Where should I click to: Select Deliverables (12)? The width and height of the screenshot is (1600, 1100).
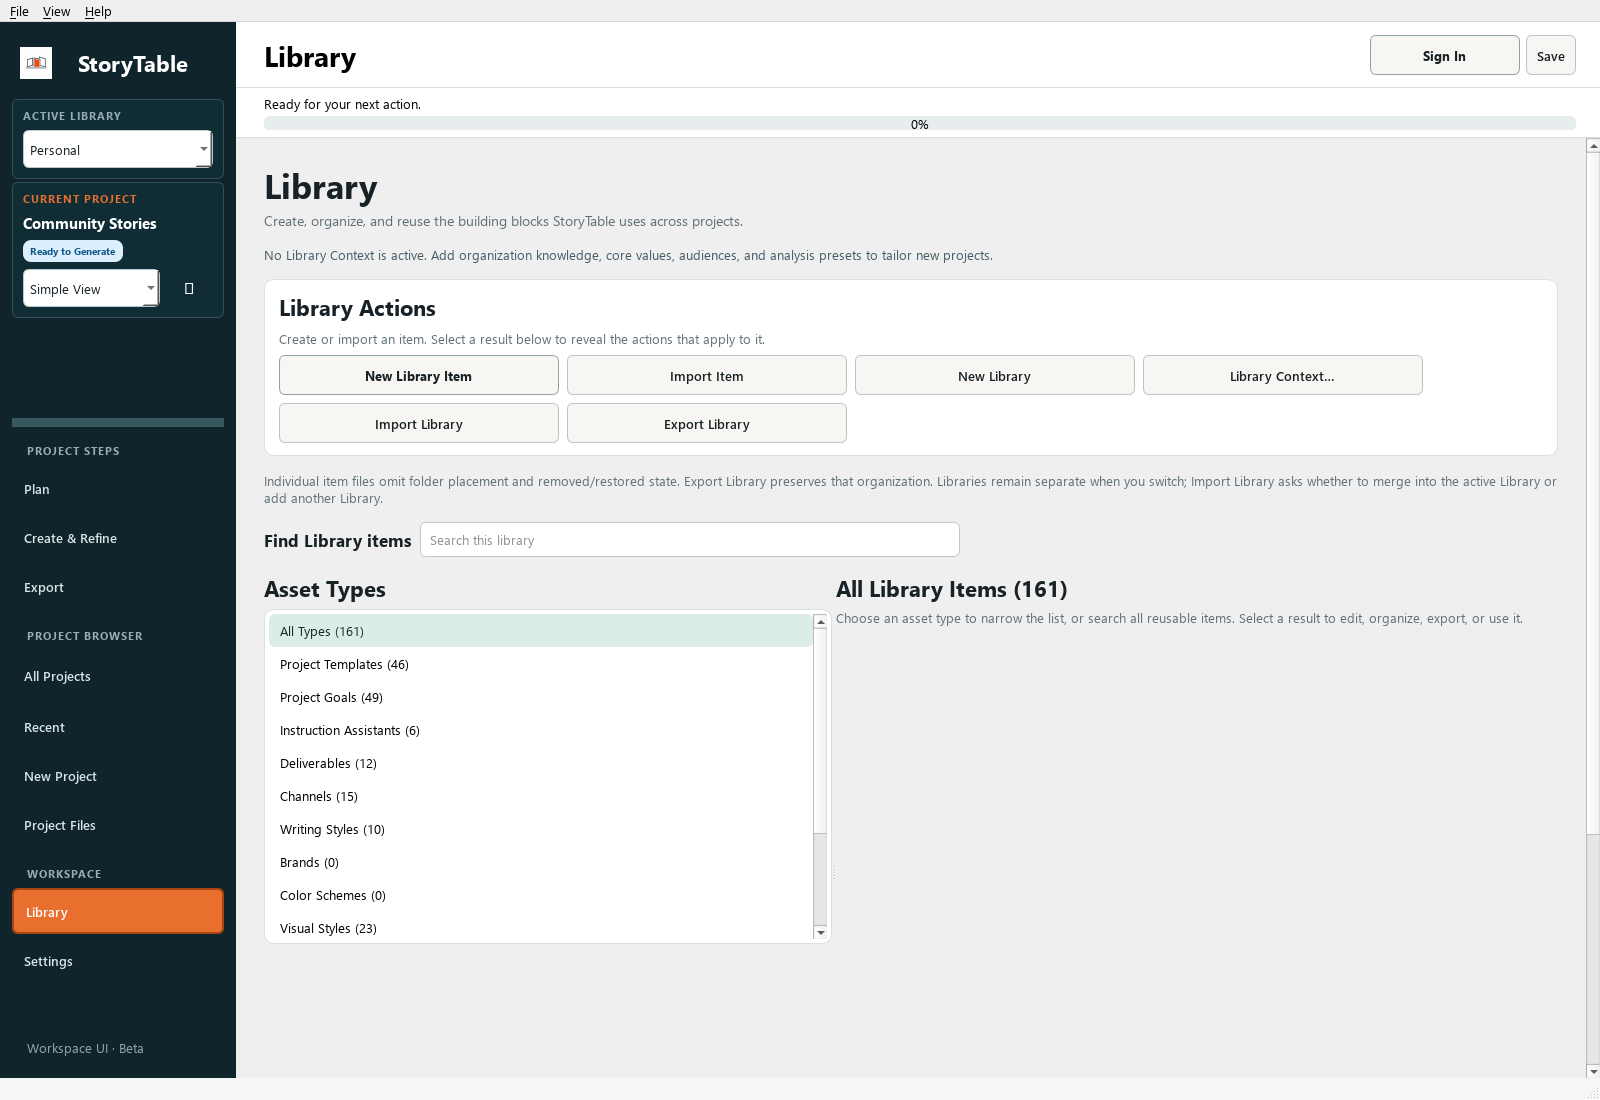[x=540, y=763]
